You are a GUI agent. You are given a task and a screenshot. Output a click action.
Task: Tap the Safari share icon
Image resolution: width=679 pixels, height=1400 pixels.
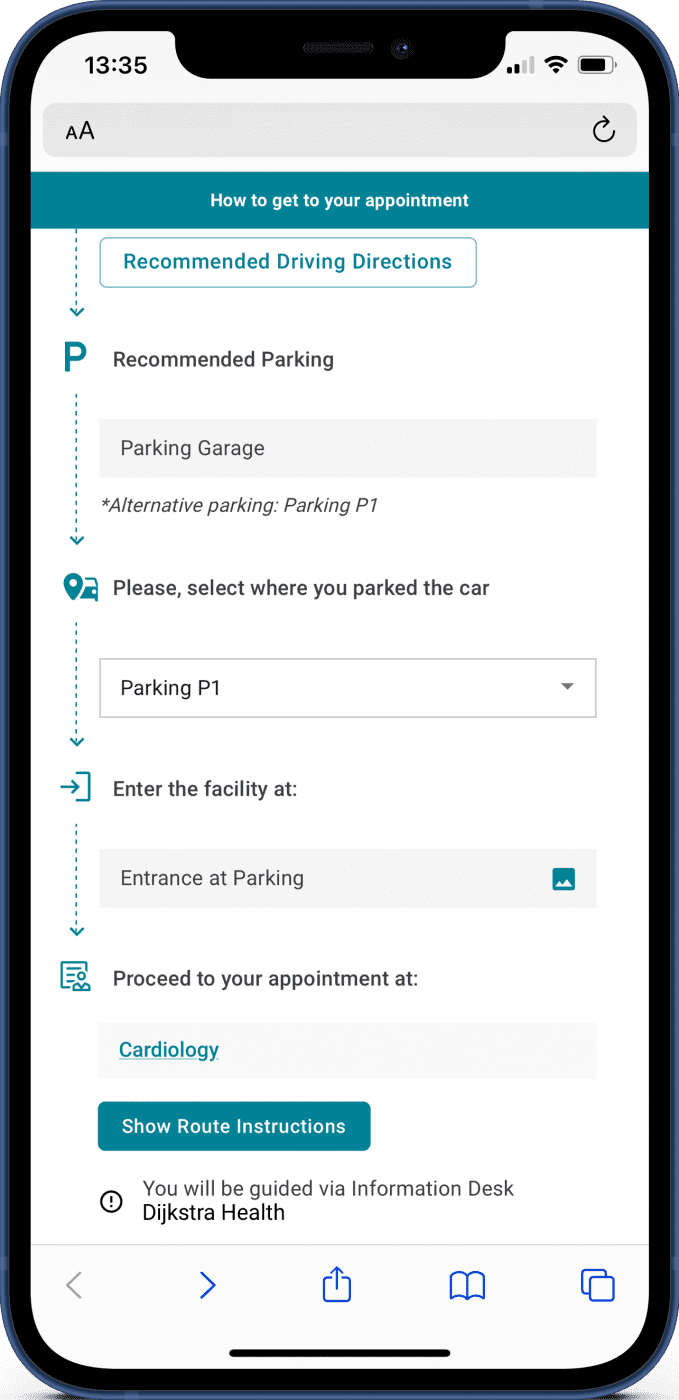337,1285
